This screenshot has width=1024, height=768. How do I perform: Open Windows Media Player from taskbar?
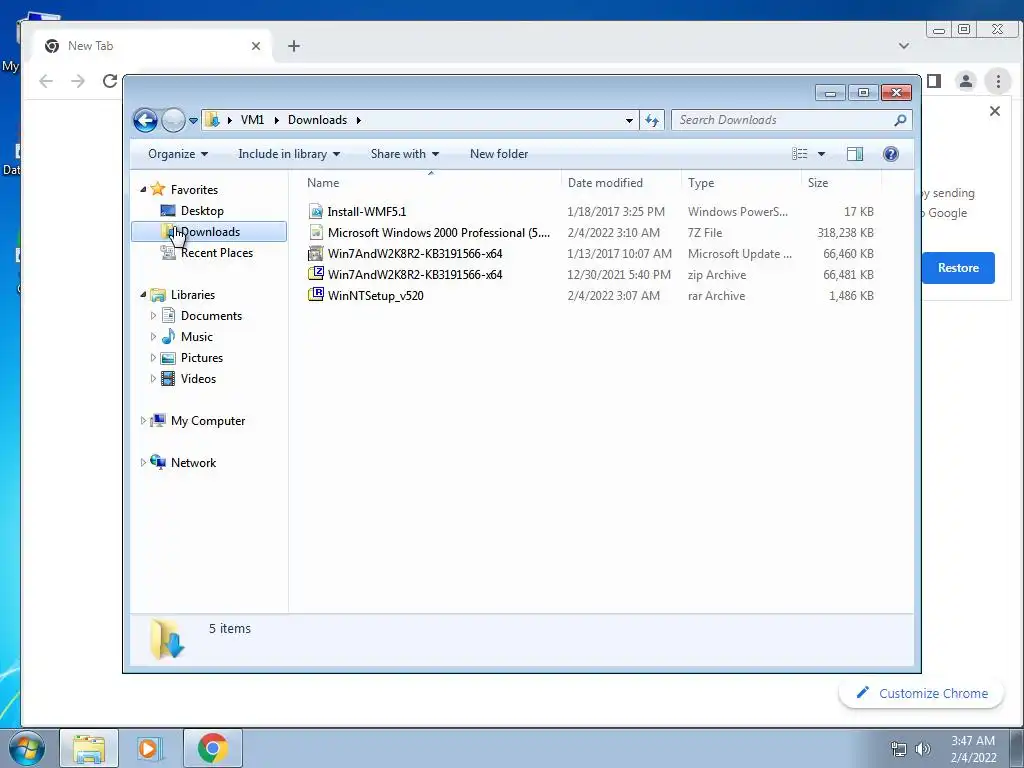click(148, 748)
